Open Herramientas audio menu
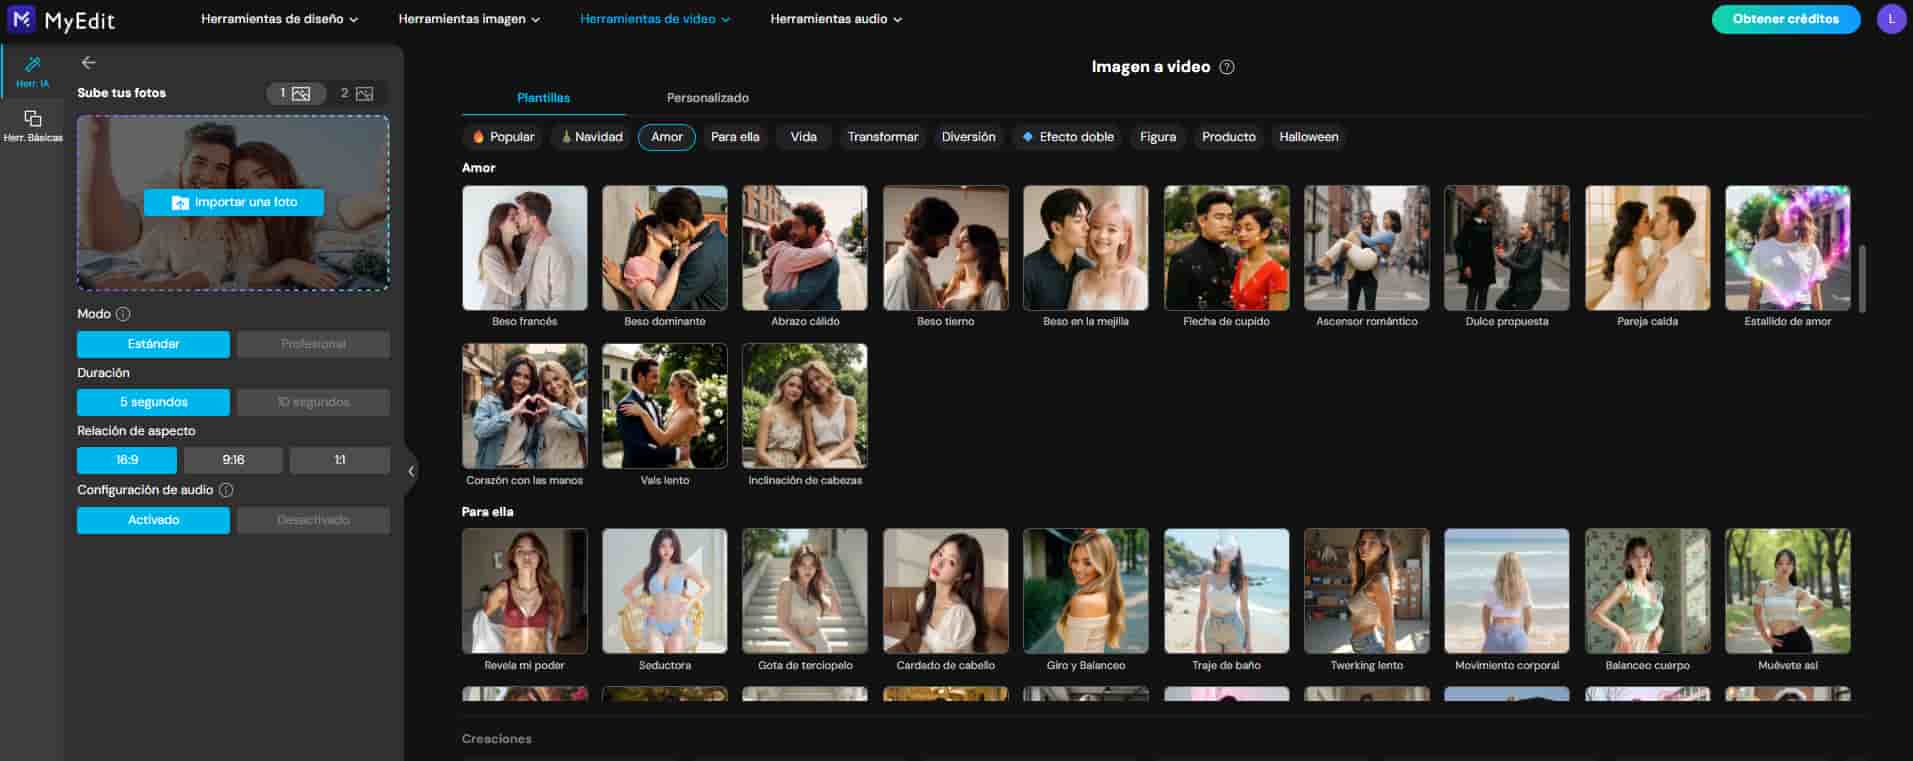This screenshot has width=1913, height=761. point(836,19)
